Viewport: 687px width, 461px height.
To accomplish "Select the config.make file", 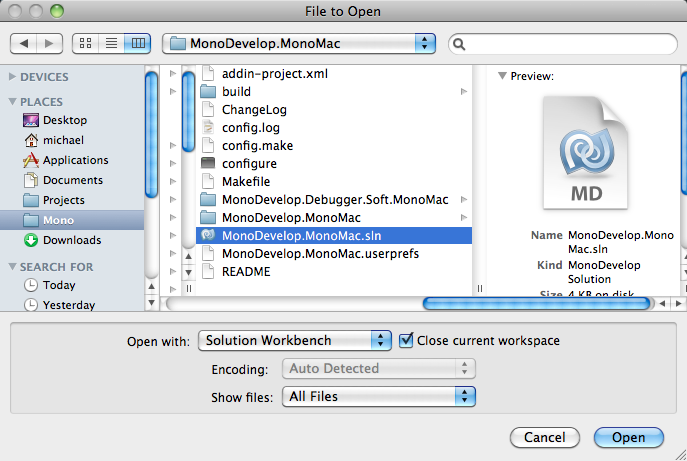I will (334, 145).
